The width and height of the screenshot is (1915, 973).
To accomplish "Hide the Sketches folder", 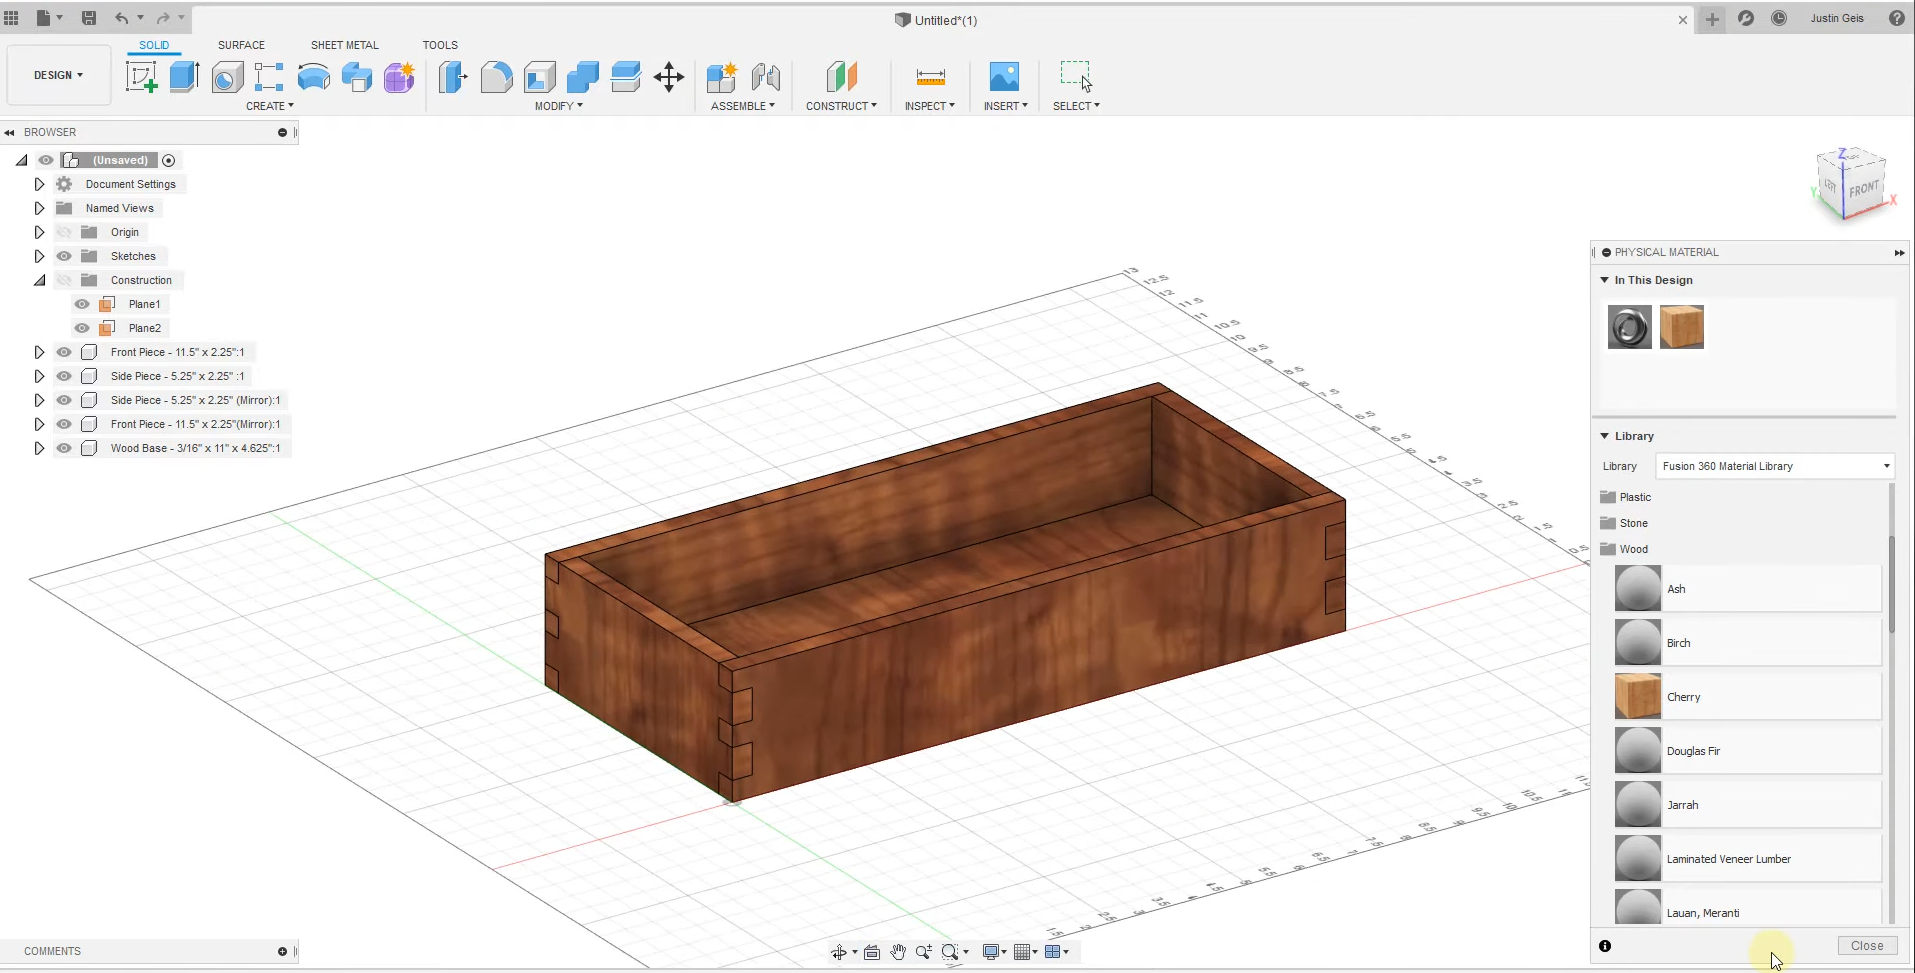I will [63, 256].
